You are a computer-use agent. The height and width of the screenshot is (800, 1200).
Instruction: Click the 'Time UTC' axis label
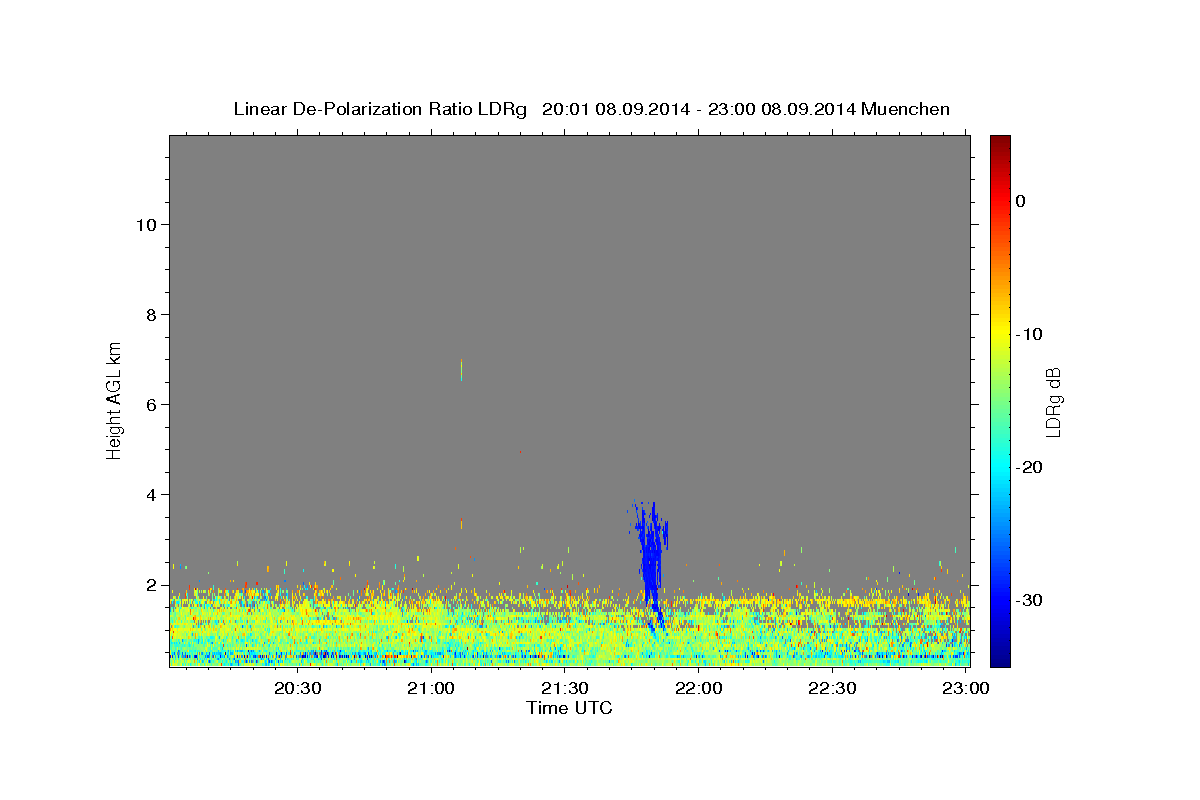coord(569,708)
